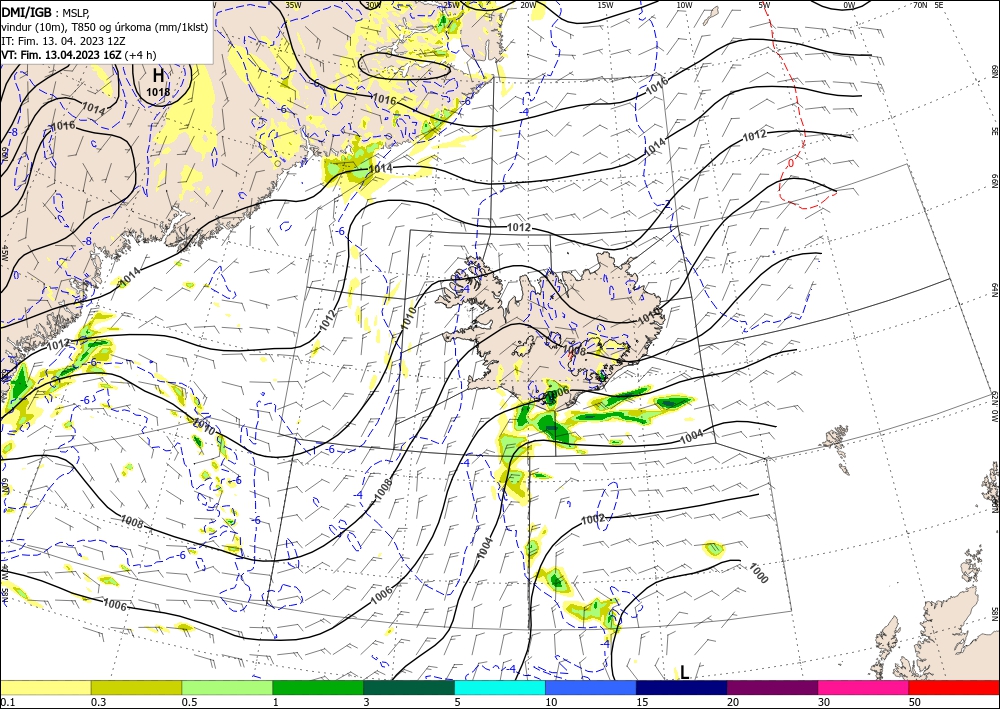This screenshot has width=1000, height=709.
Task: Click the 'IT: Fim. 13. 04. 2023 12Z' line
Action: point(62,41)
